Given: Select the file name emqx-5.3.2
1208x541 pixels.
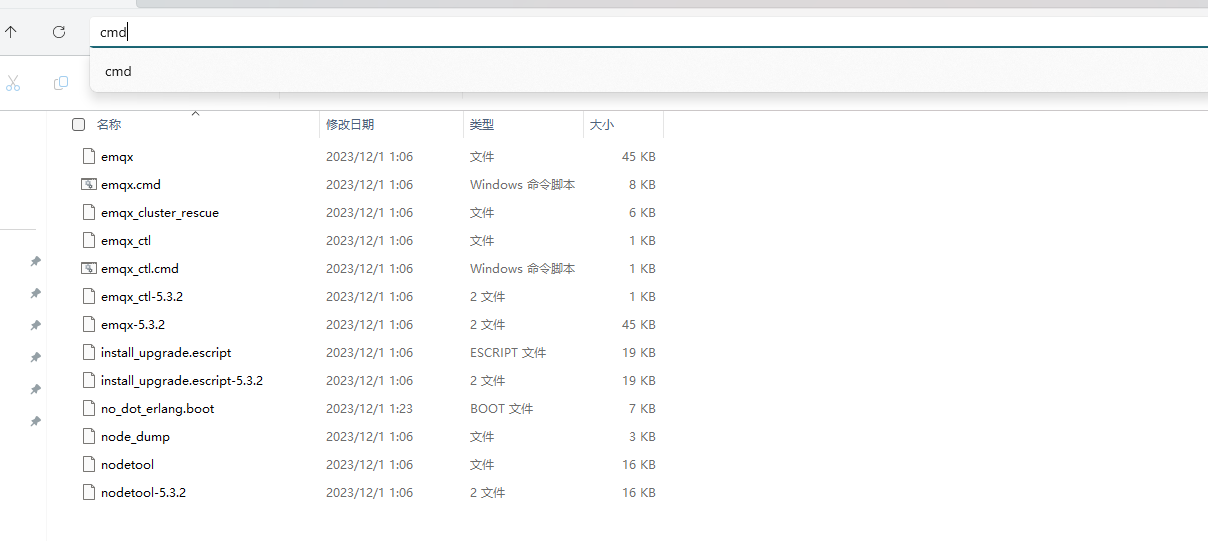Looking at the screenshot, I should coord(133,325).
